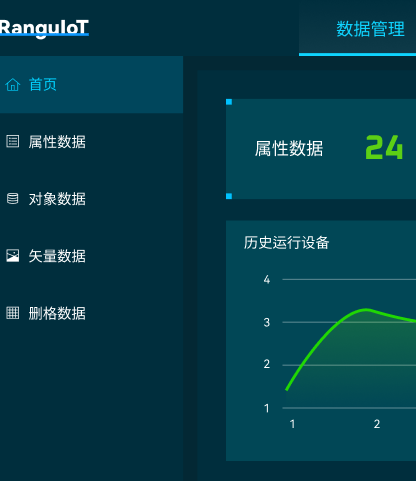Click the peak of the green chart line
416x481 pixels.
[x=366, y=309]
